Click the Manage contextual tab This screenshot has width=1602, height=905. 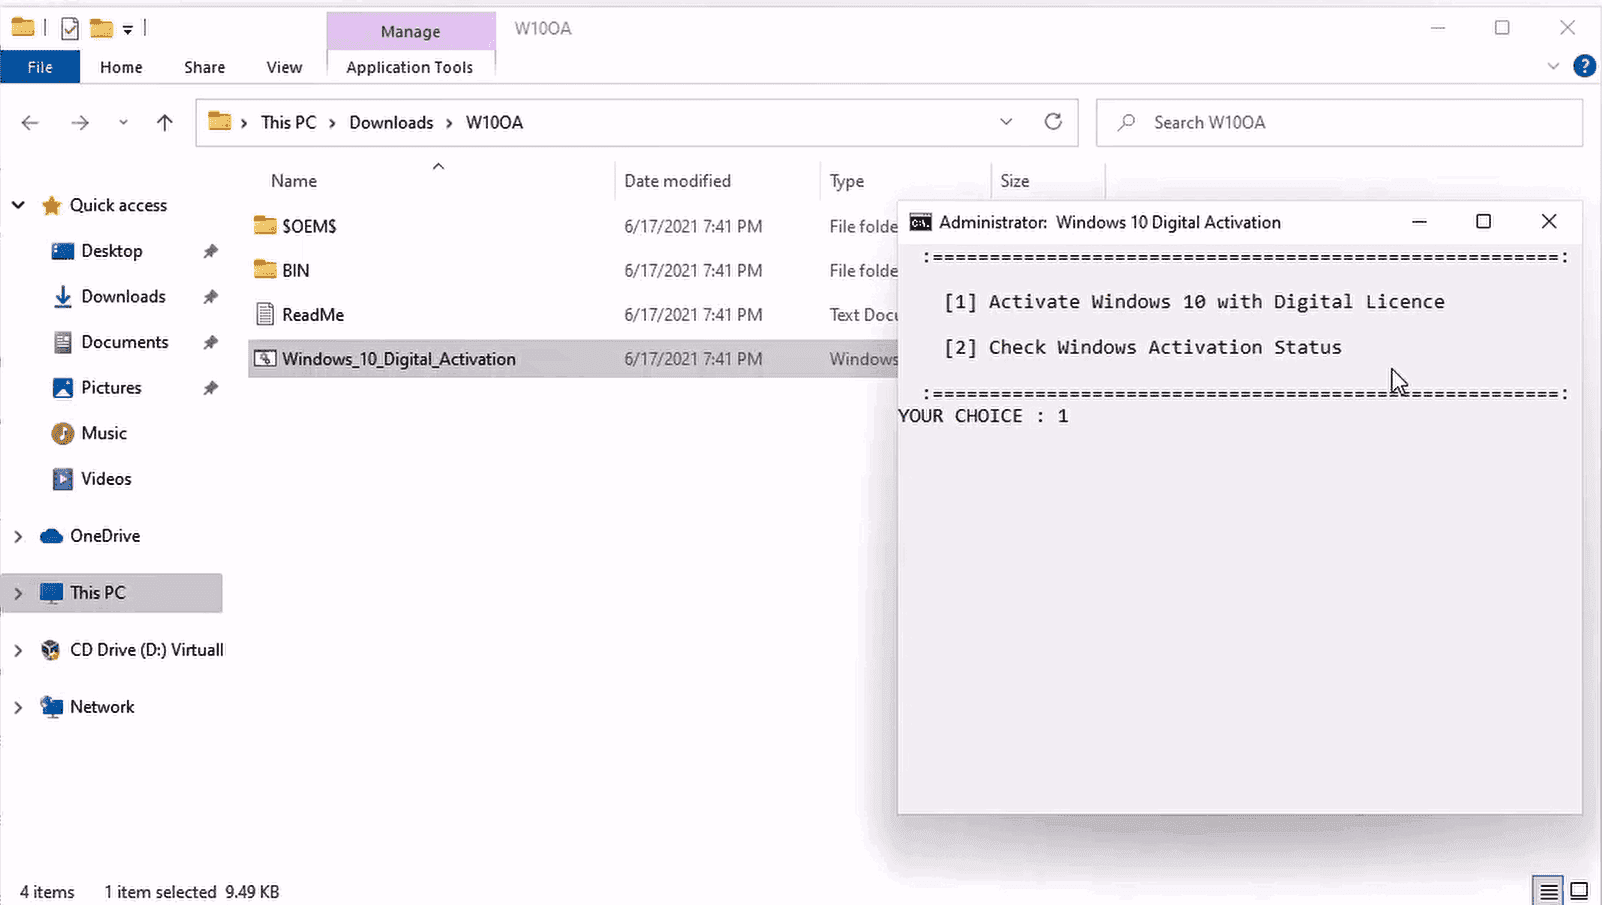click(410, 31)
